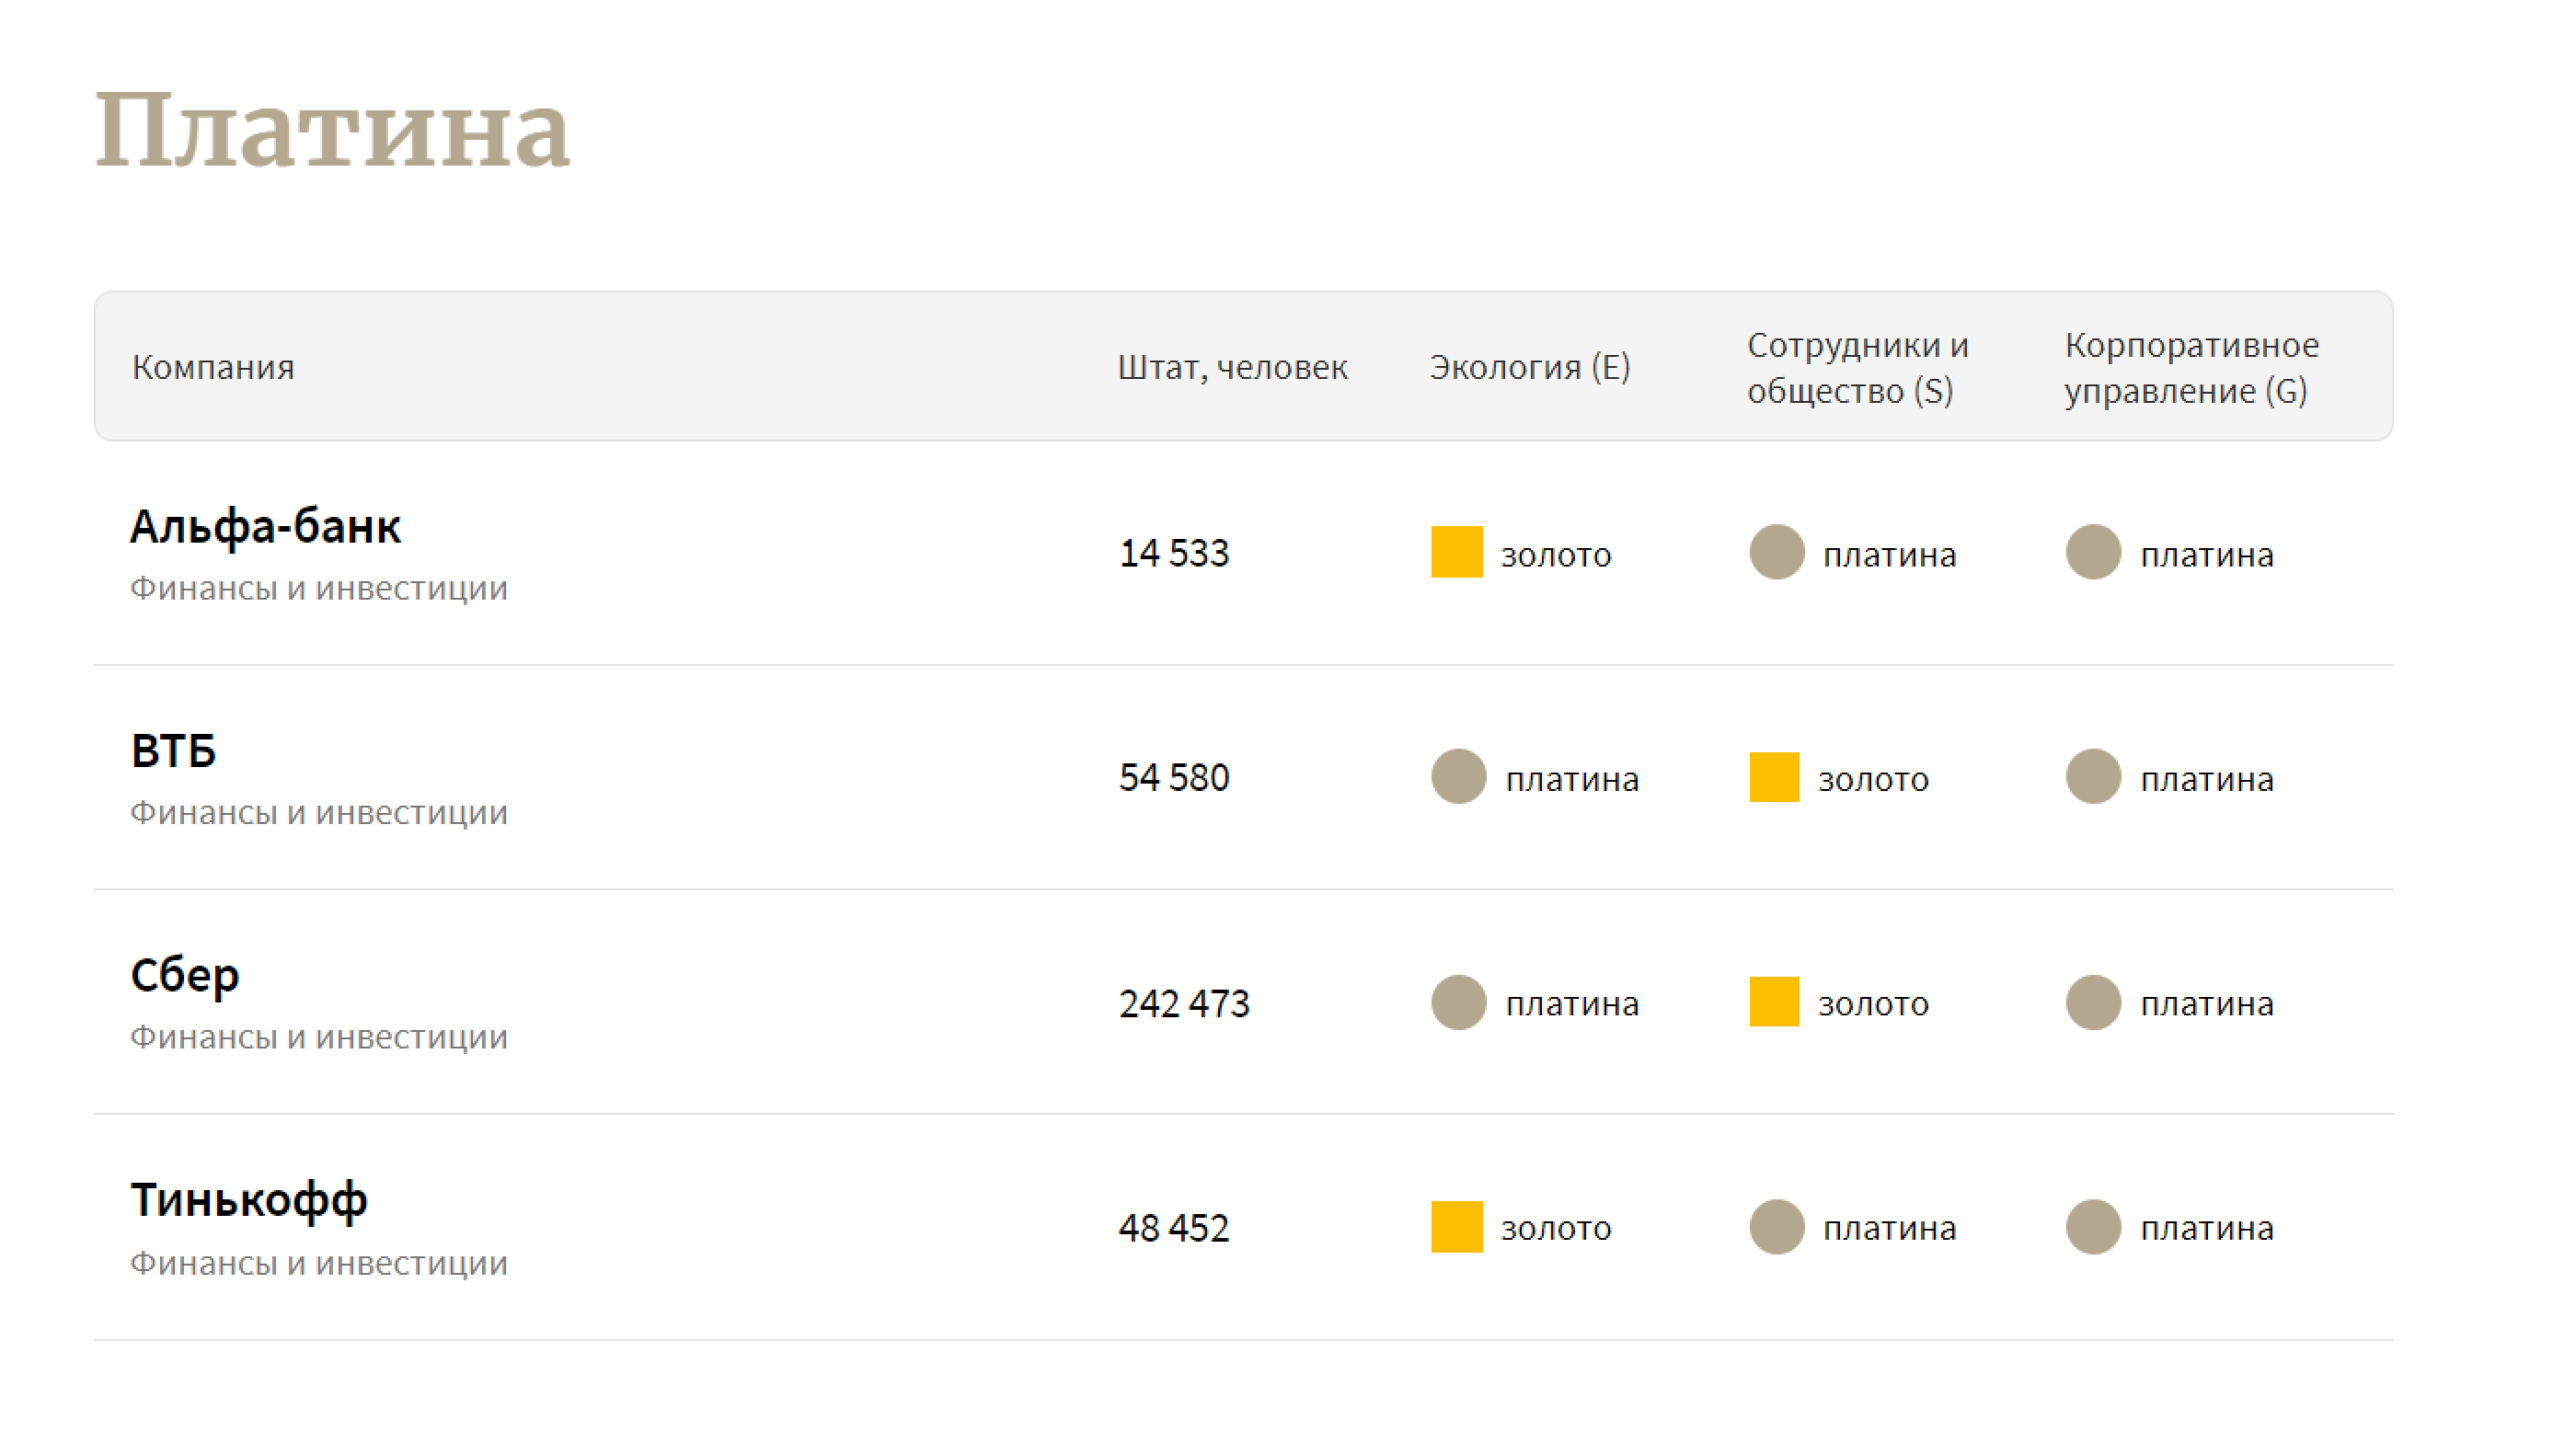Screen dimensions: 2576x1455
Task: Click Альфа-банк platinum circle under Сотрудники и общество
Action: coord(1776,552)
